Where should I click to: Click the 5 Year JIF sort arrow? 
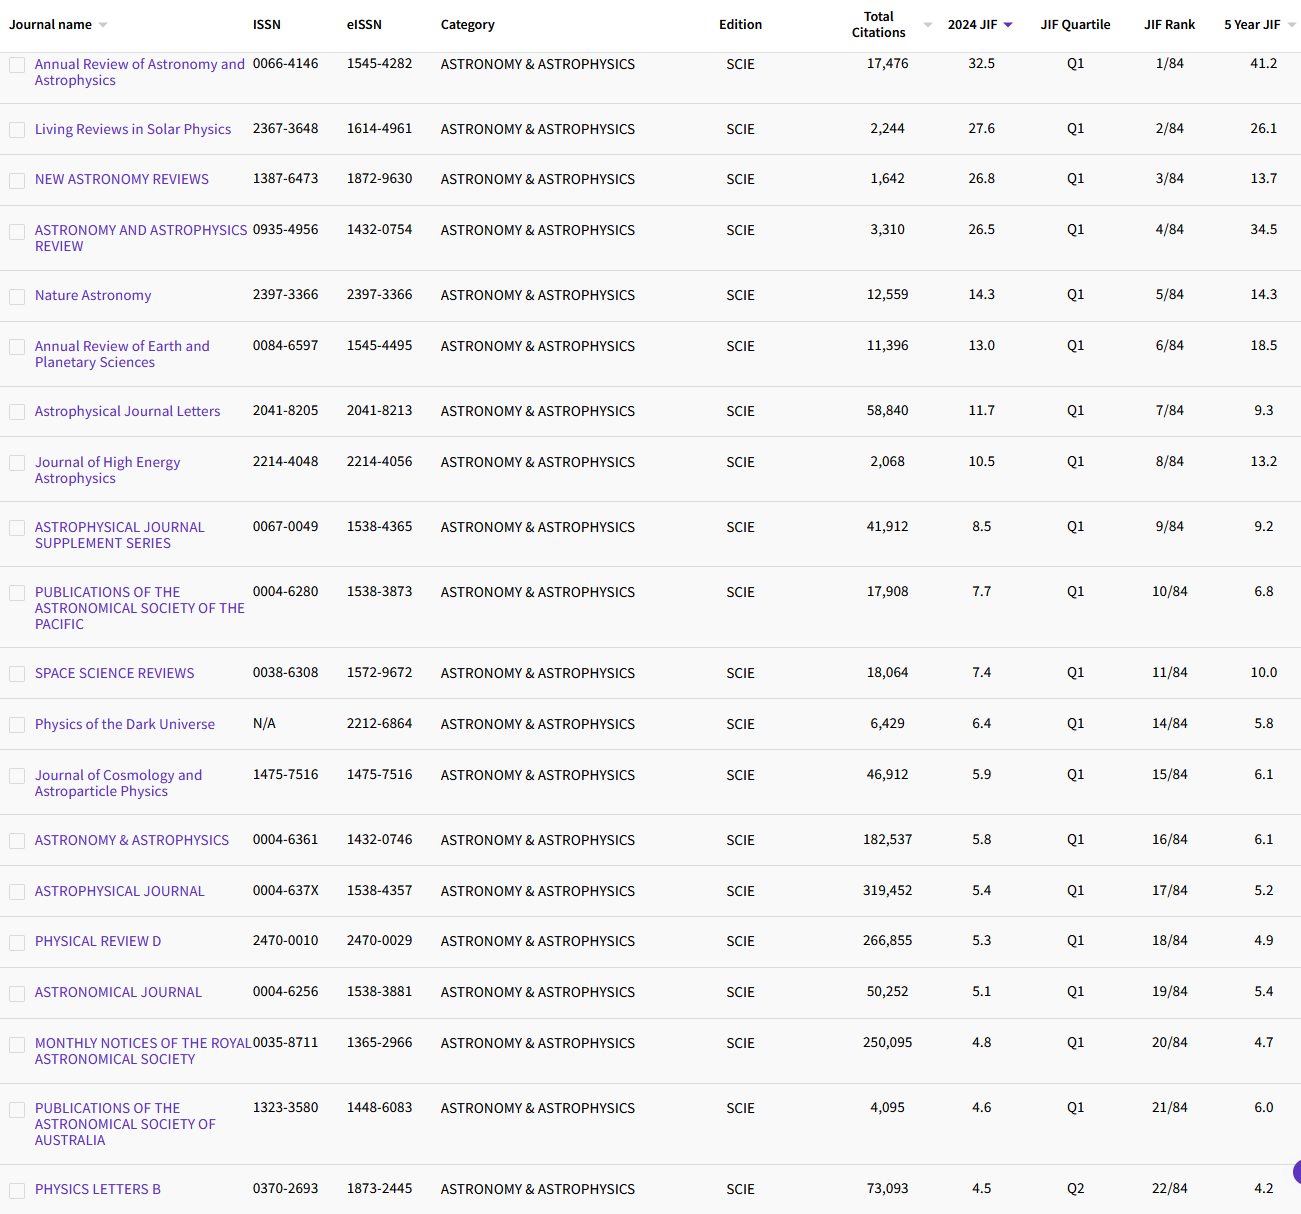[x=1291, y=25]
